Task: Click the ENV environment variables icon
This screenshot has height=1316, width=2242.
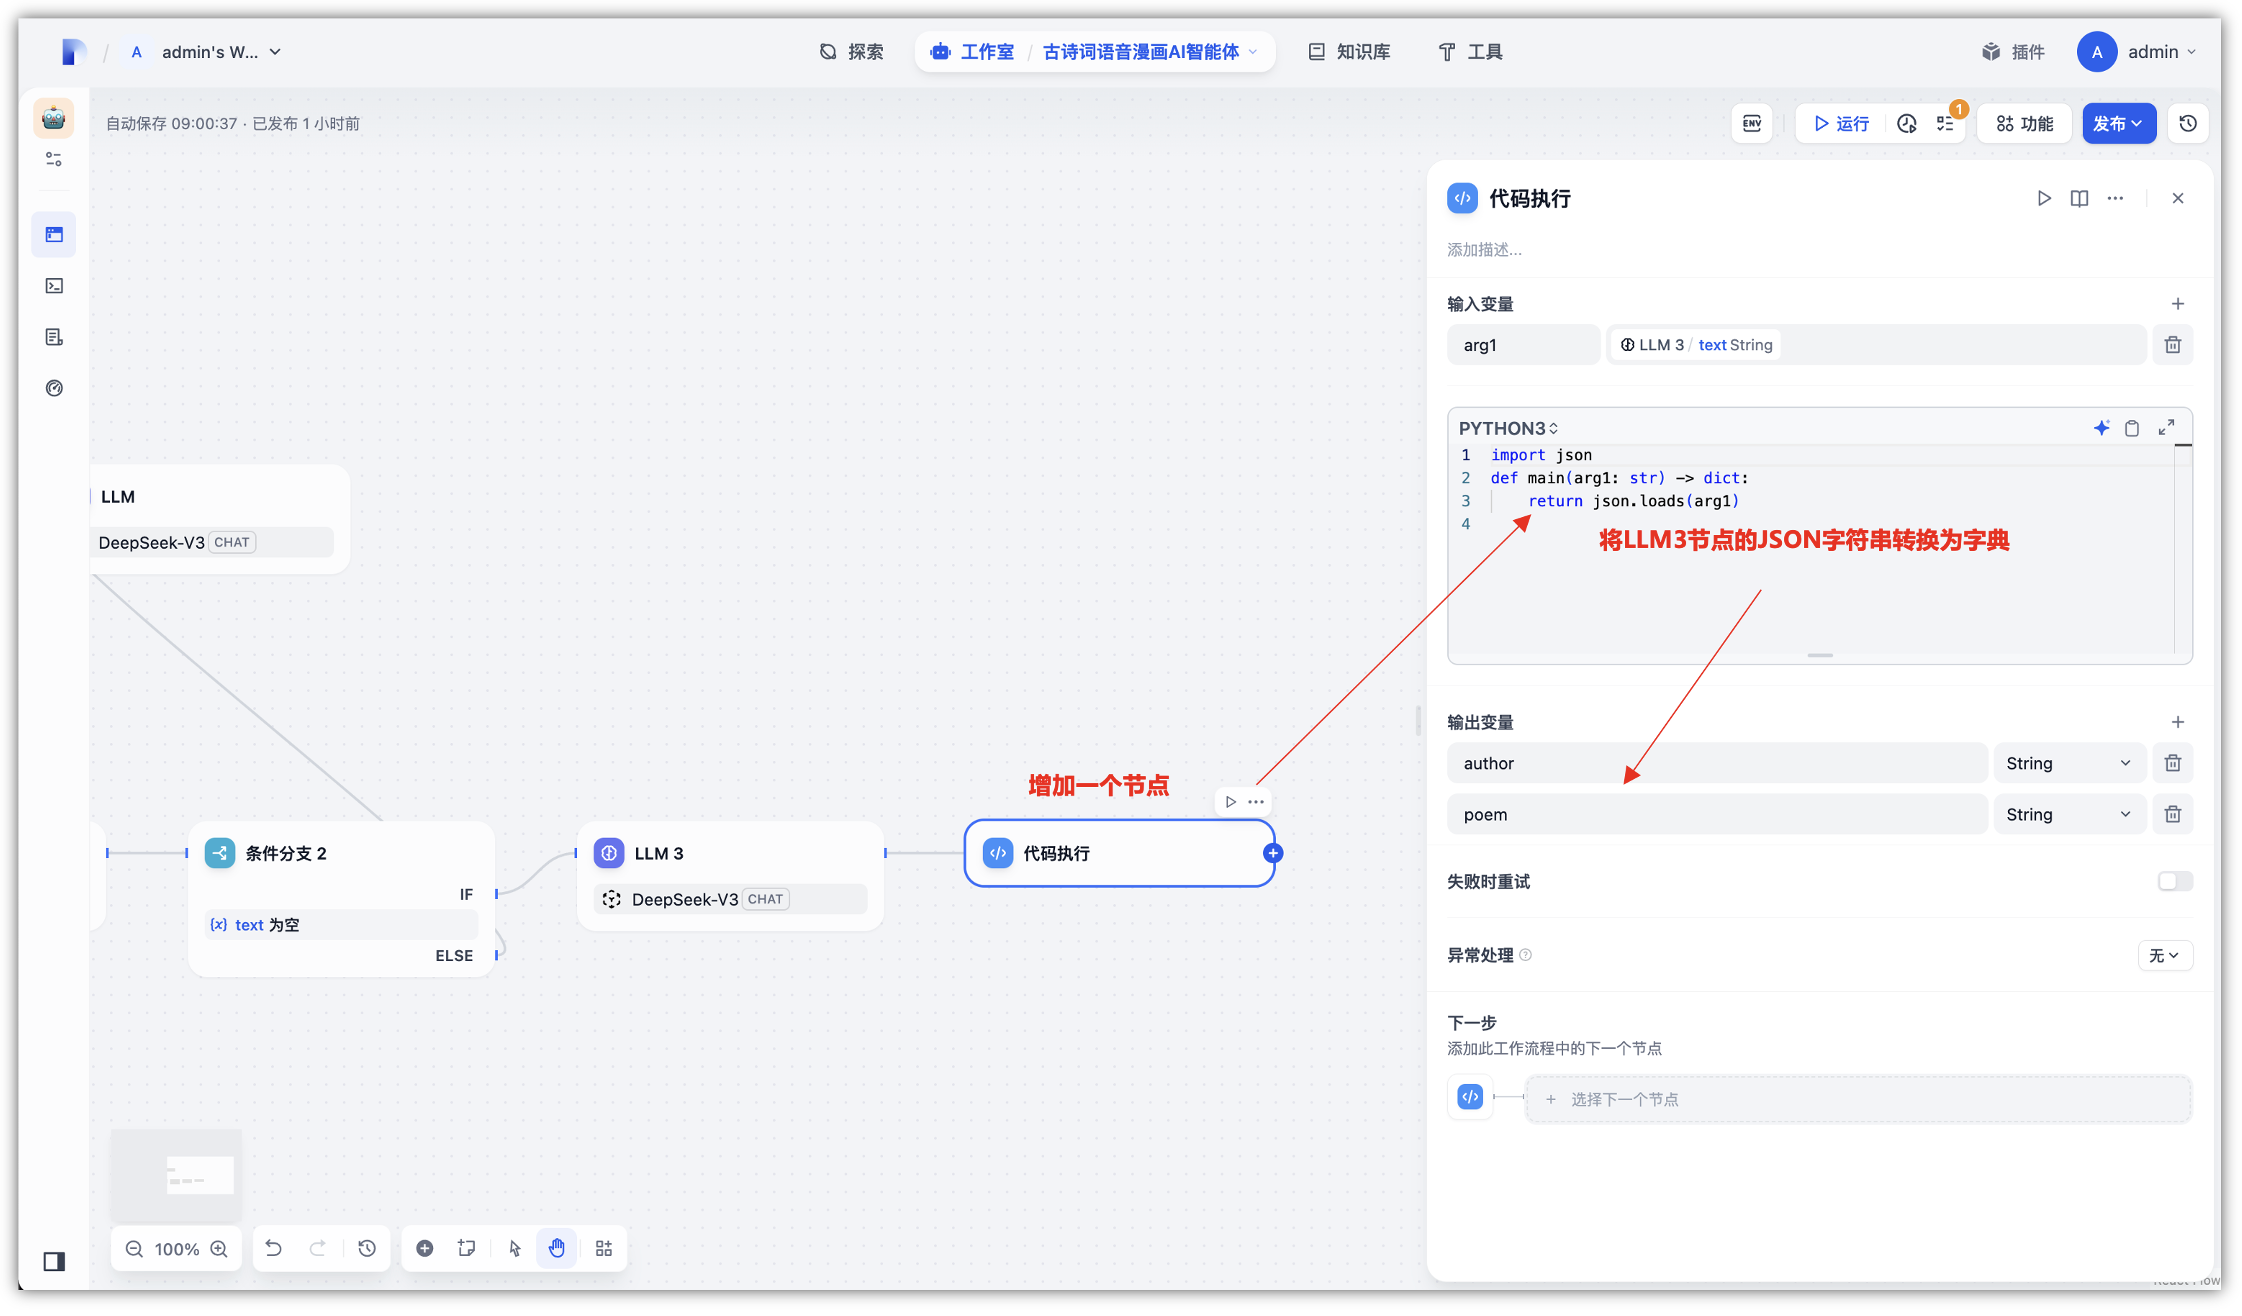Action: [x=1752, y=123]
